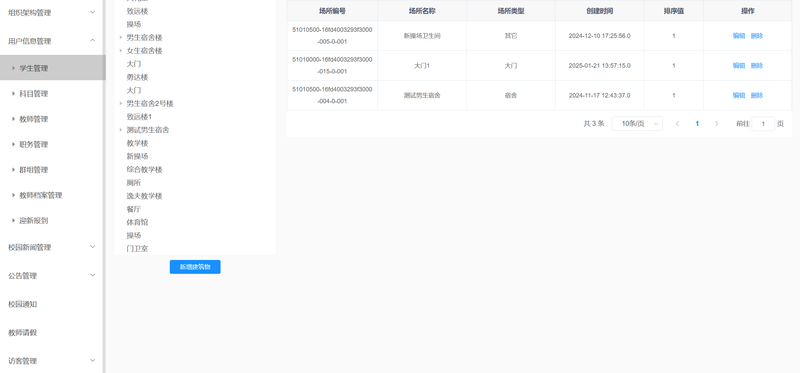Viewport: 800px width, 373px height.
Task: Select 勇达楼 in the building tree
Action: 137,77
